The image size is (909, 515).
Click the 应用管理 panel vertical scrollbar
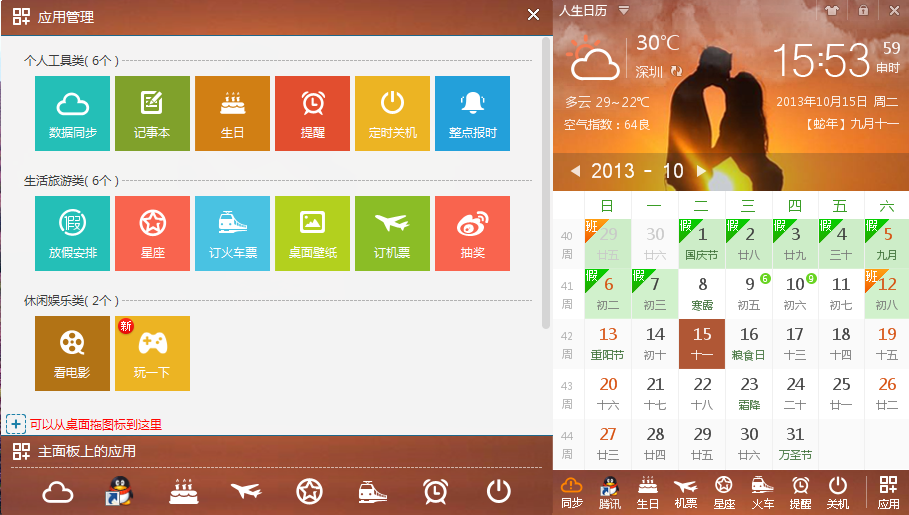pyautogui.click(x=546, y=183)
